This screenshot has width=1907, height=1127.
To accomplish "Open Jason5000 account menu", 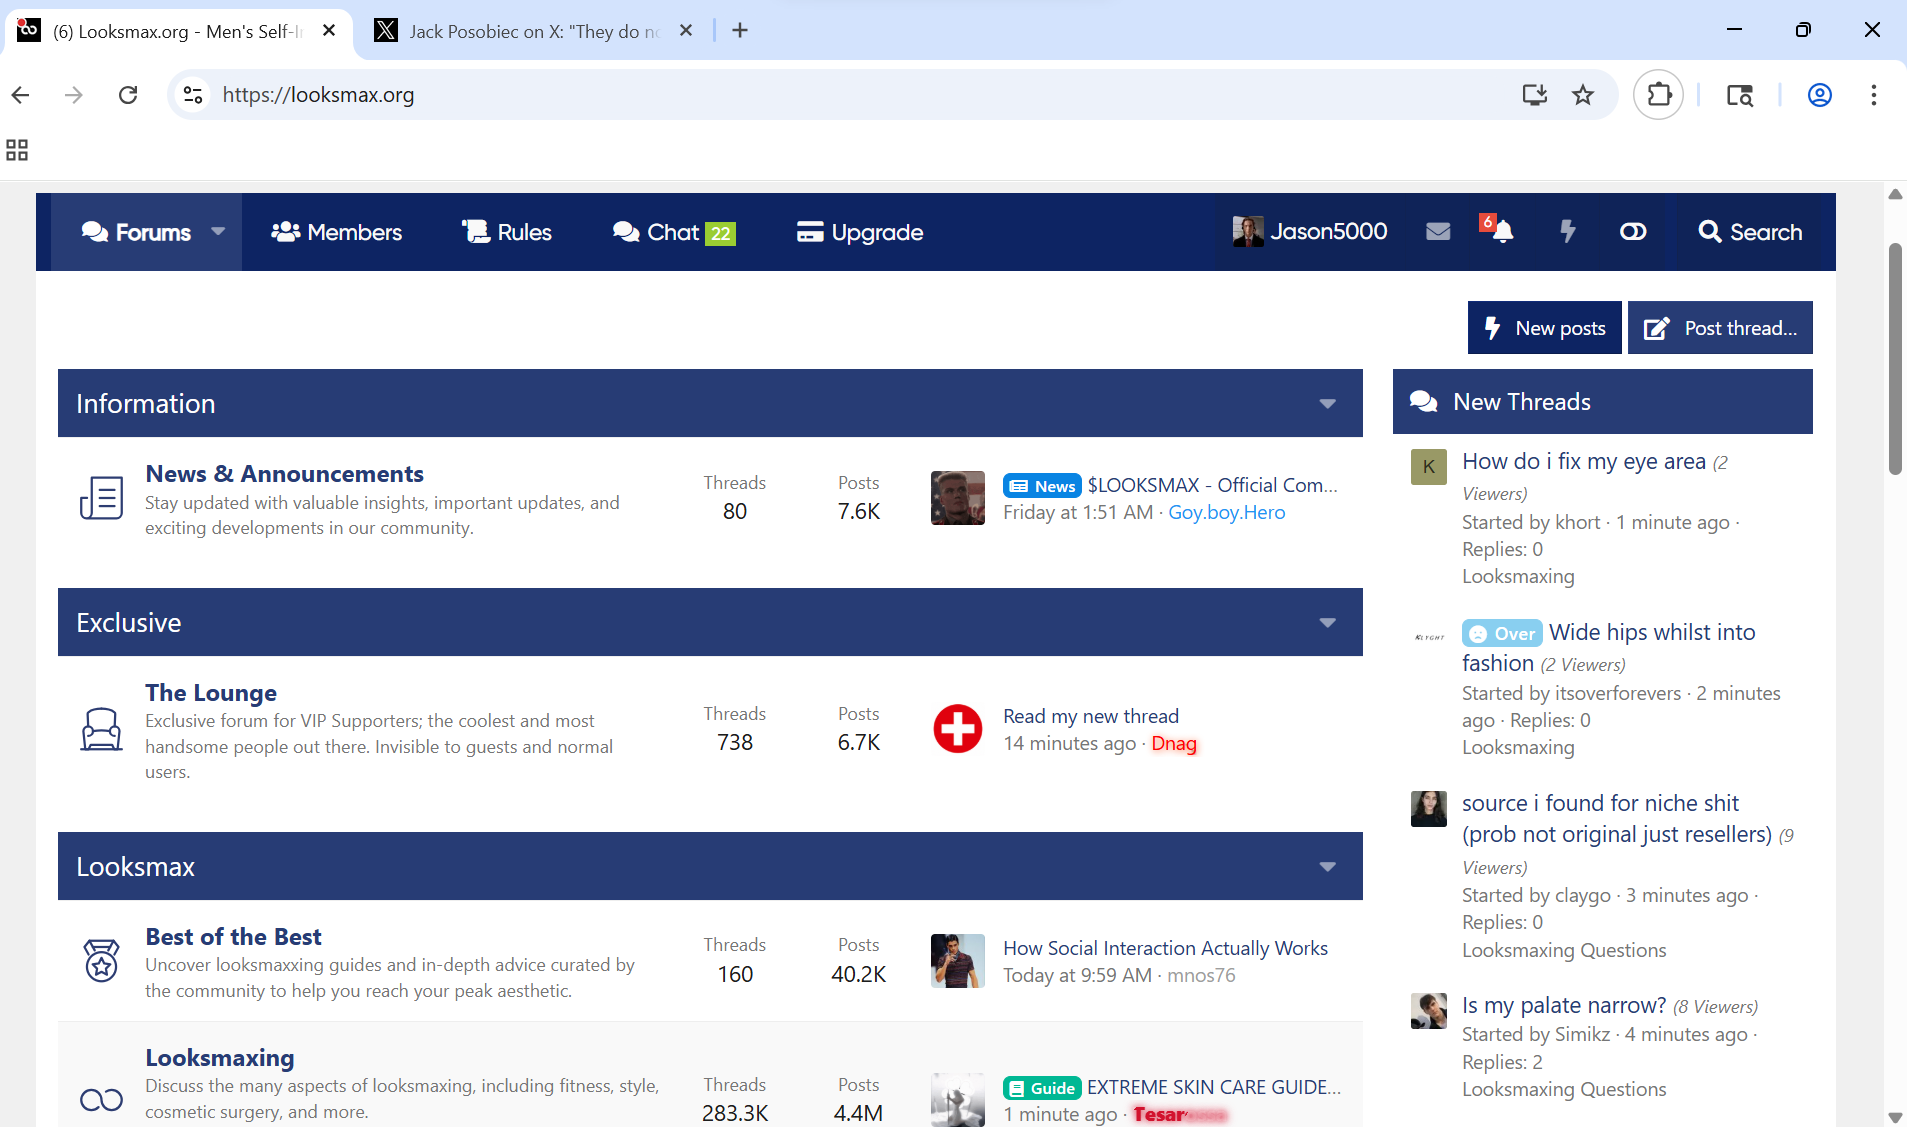I will pos(1309,232).
